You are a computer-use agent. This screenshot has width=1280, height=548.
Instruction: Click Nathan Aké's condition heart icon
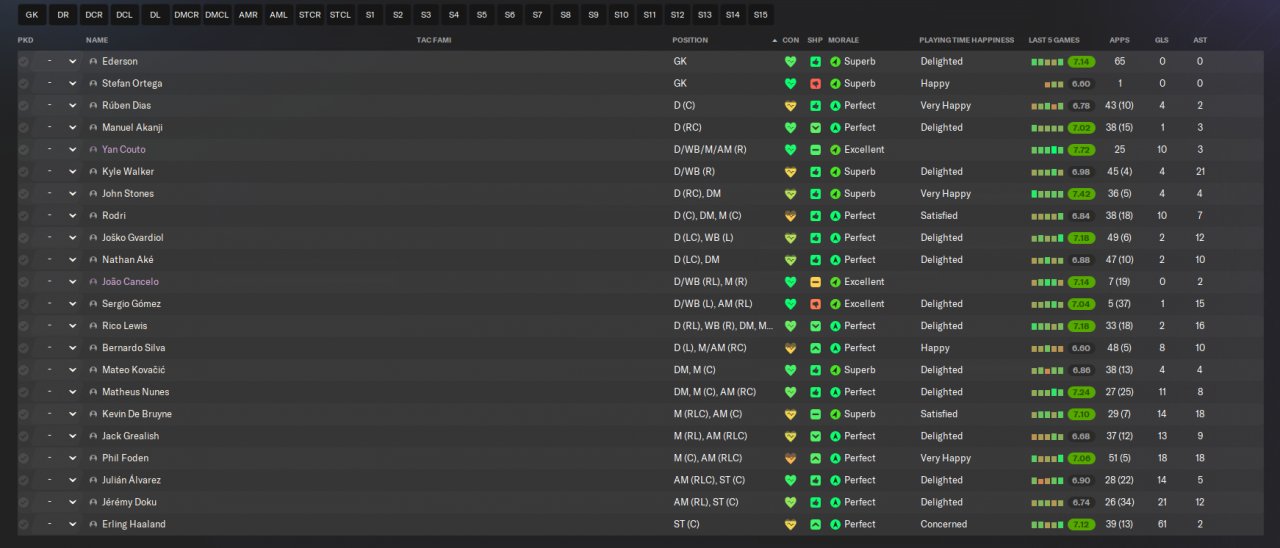click(x=790, y=259)
